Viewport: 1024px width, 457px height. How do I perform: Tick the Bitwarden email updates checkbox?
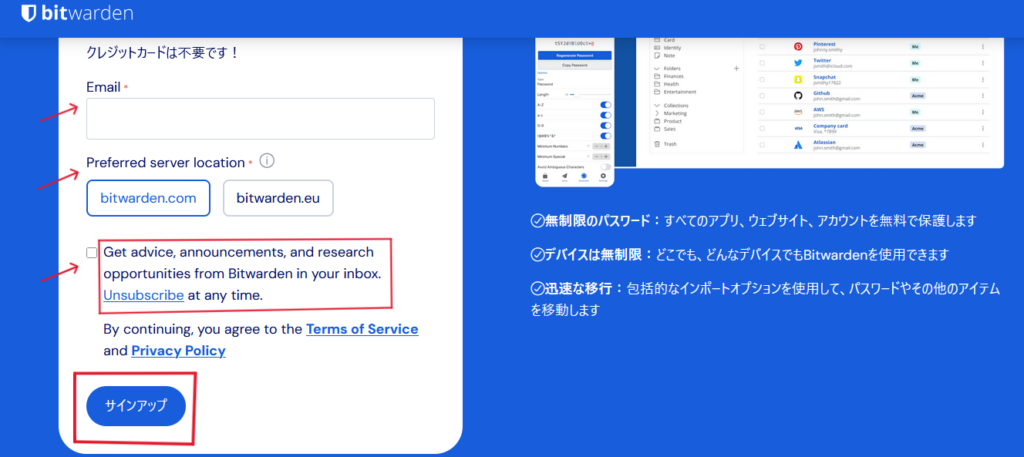coord(91,253)
